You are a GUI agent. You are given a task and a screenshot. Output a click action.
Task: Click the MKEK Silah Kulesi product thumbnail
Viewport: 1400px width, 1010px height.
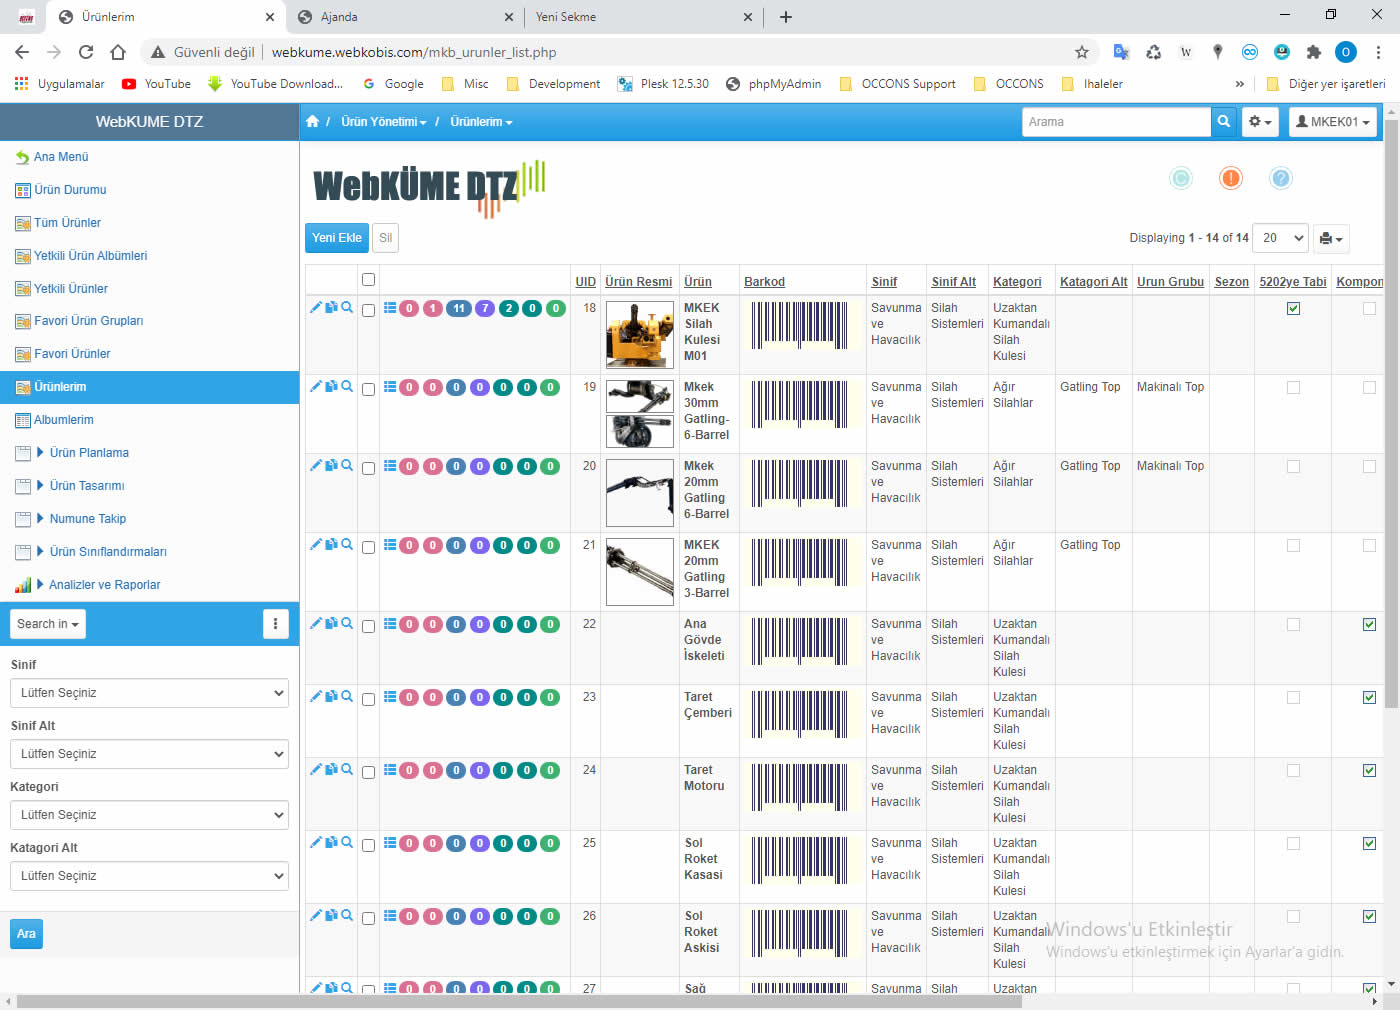(x=640, y=335)
